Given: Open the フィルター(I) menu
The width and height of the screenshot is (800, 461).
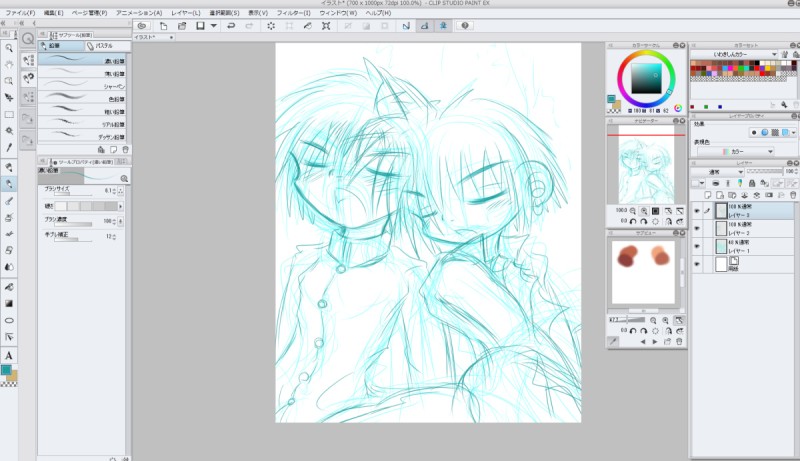Looking at the screenshot, I should coord(293,13).
